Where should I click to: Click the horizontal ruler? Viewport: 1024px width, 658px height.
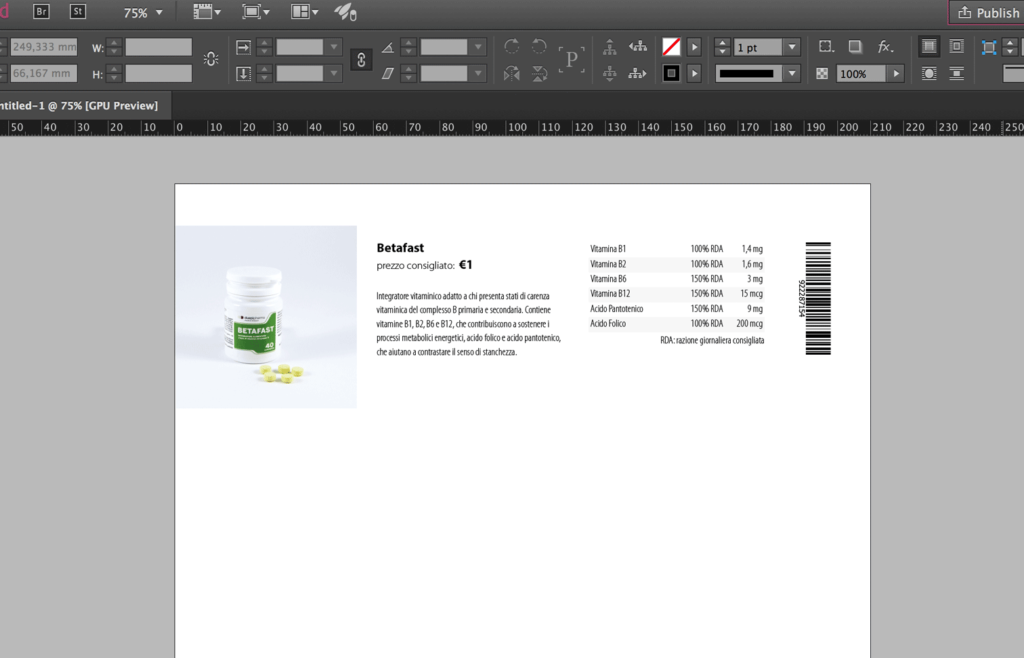[512, 127]
